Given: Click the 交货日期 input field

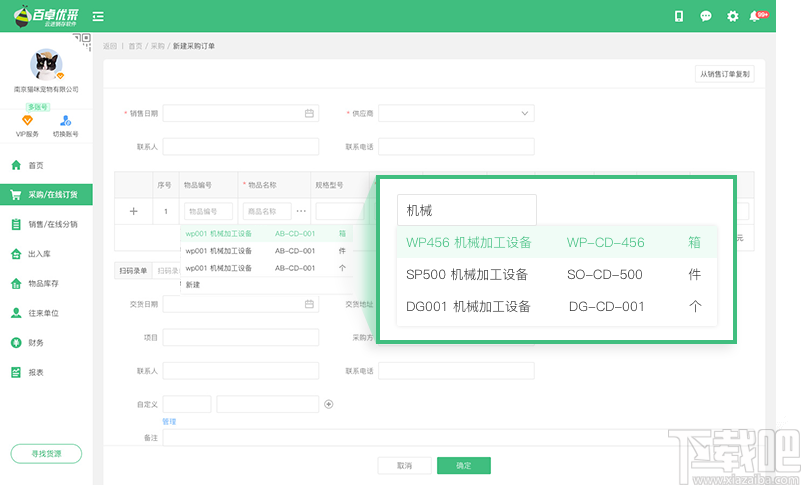Looking at the screenshot, I should tap(241, 304).
